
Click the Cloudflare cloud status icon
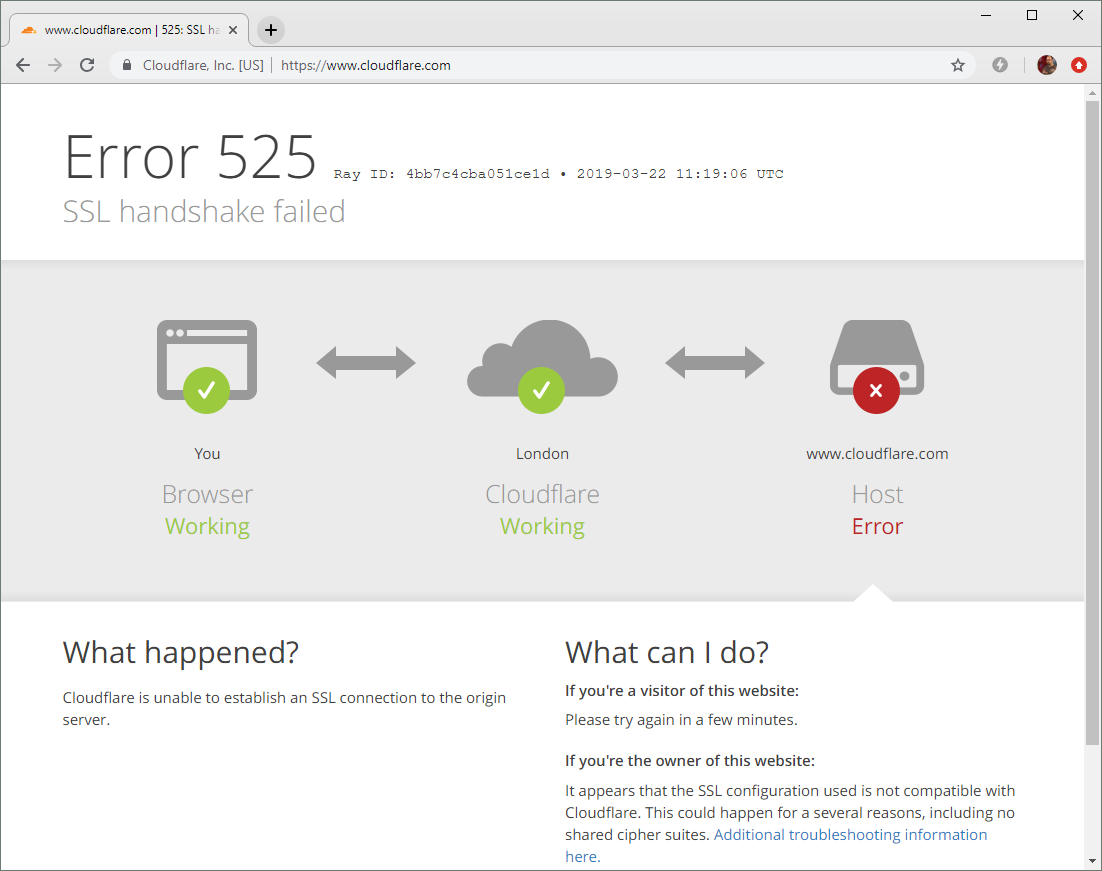coord(542,366)
